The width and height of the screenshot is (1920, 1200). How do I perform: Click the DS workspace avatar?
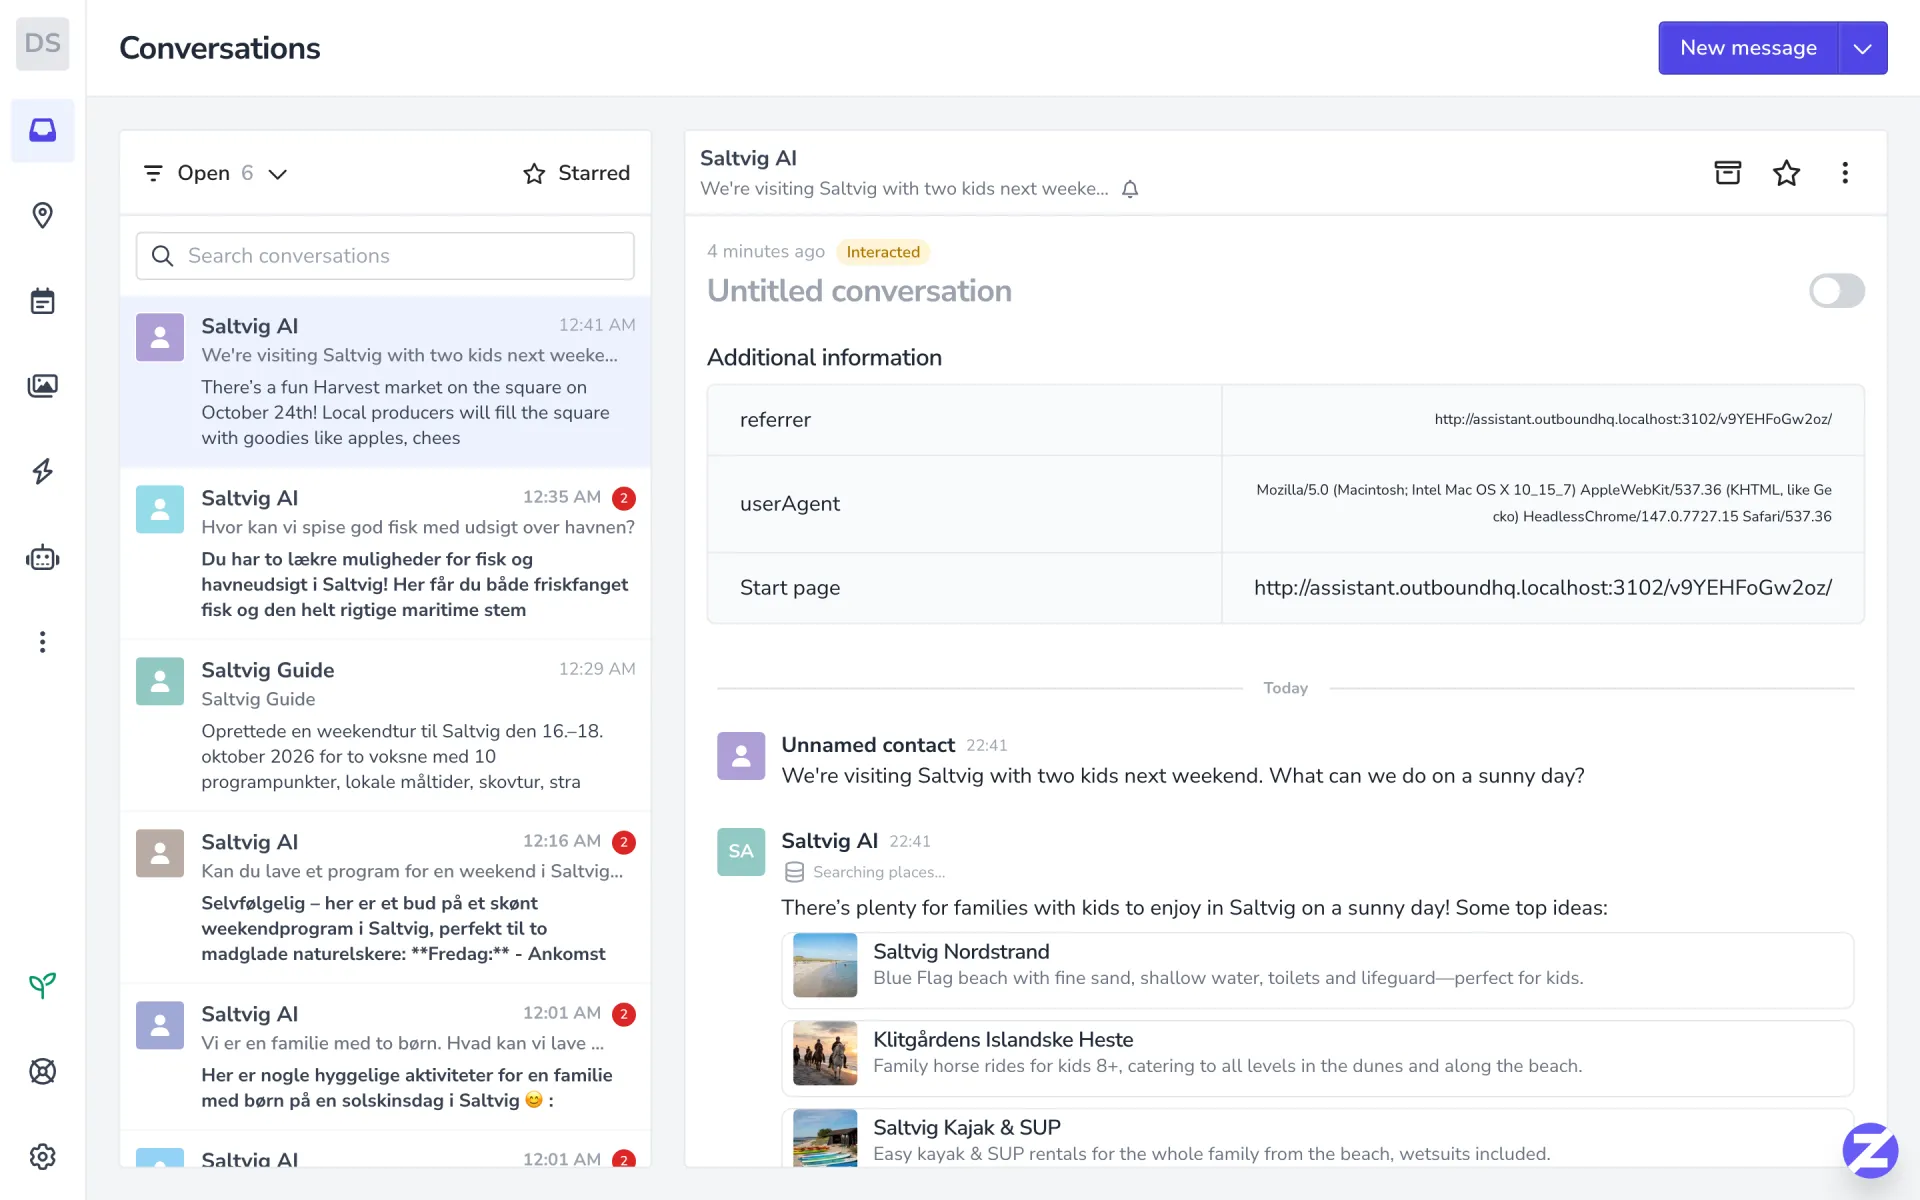(43, 44)
